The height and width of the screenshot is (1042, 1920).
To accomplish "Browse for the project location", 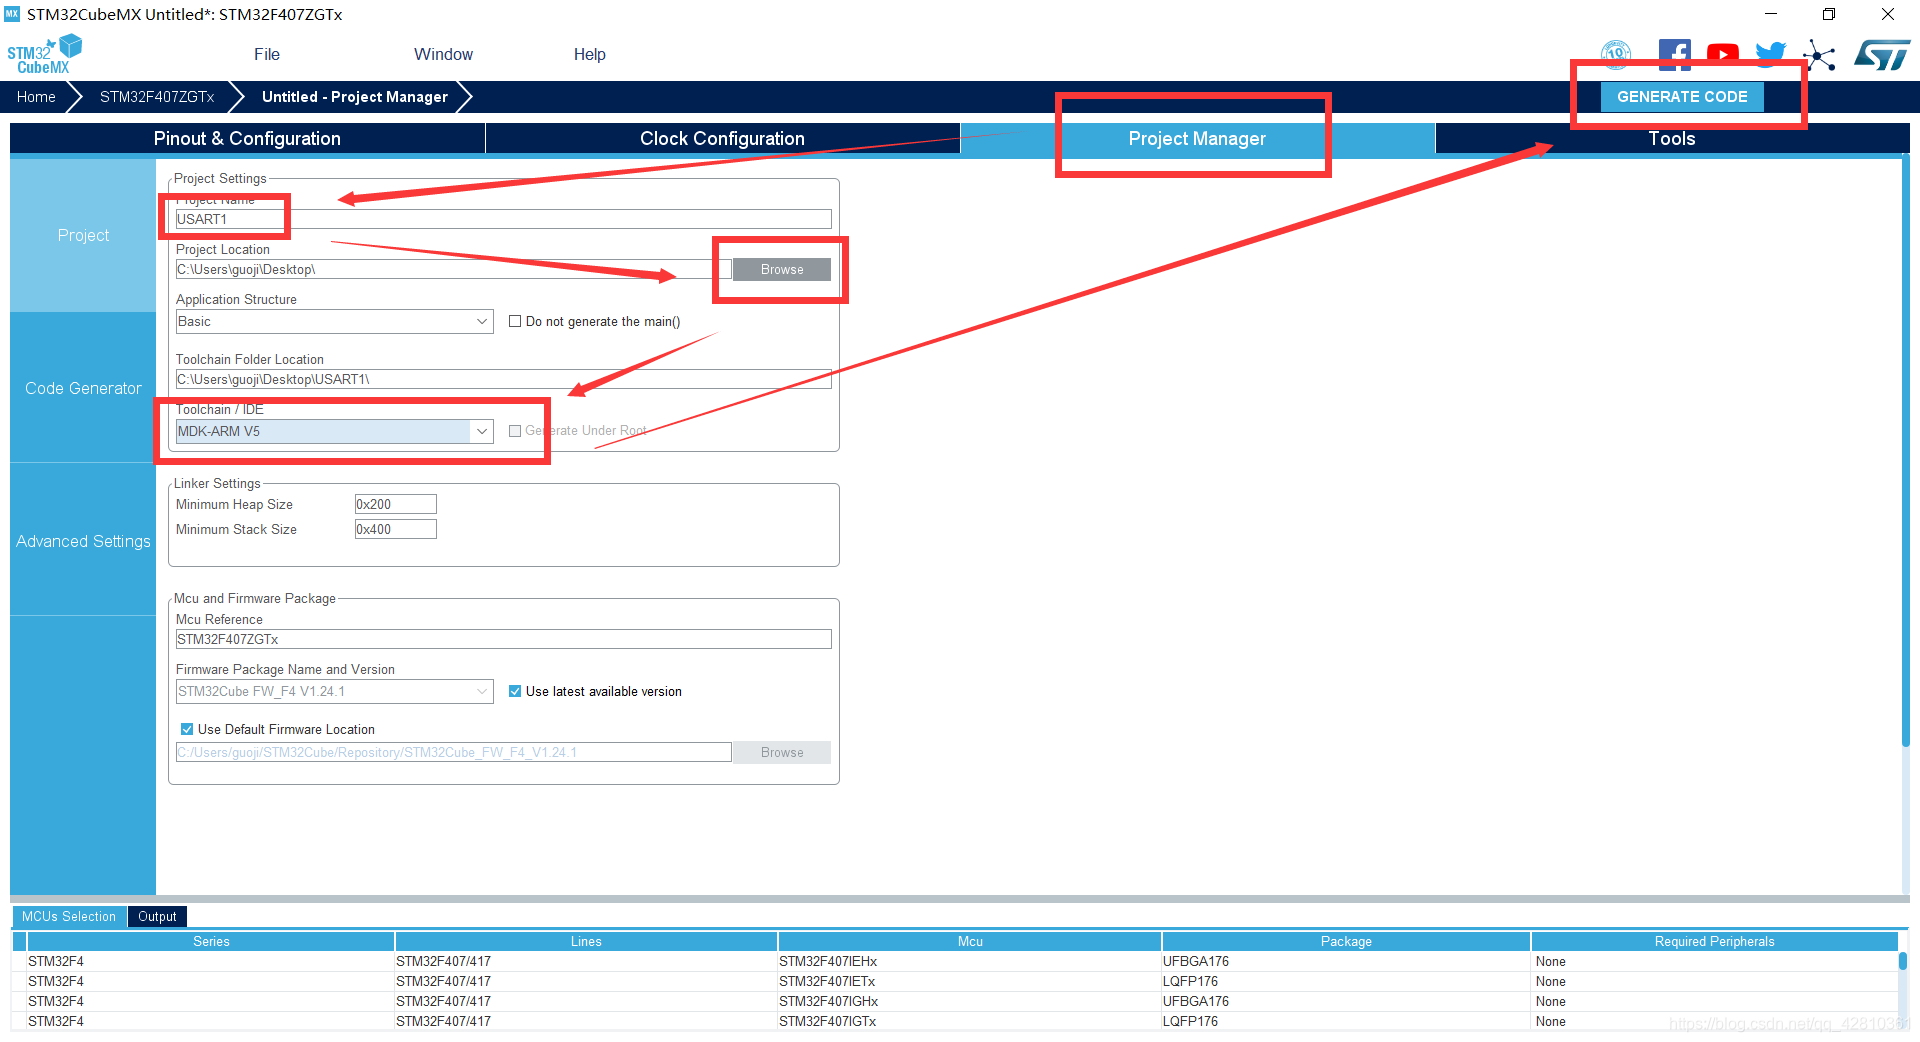I will [x=782, y=269].
